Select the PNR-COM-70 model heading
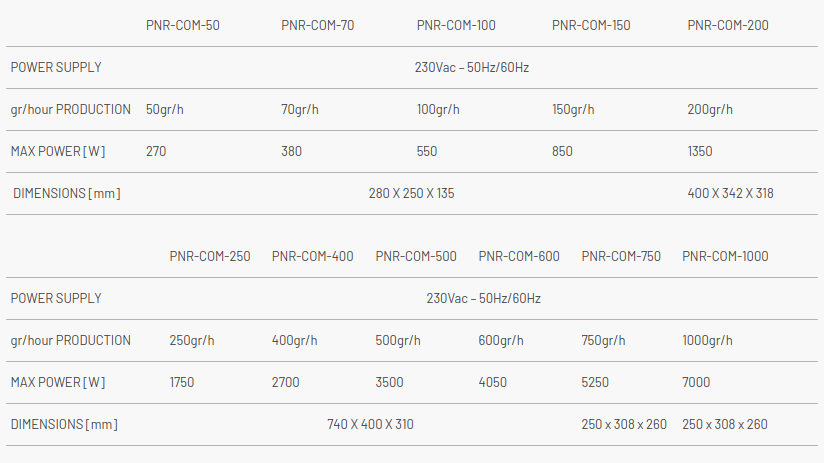This screenshot has width=824, height=463. [318, 26]
